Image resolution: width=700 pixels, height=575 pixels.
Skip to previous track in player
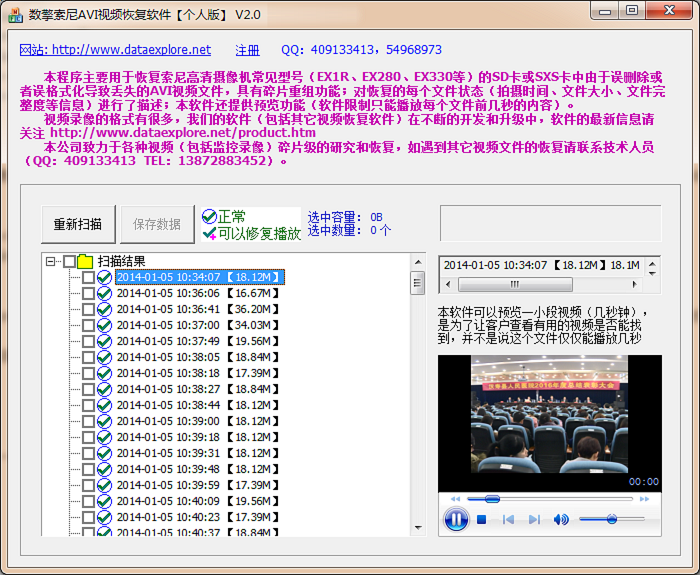pos(508,520)
